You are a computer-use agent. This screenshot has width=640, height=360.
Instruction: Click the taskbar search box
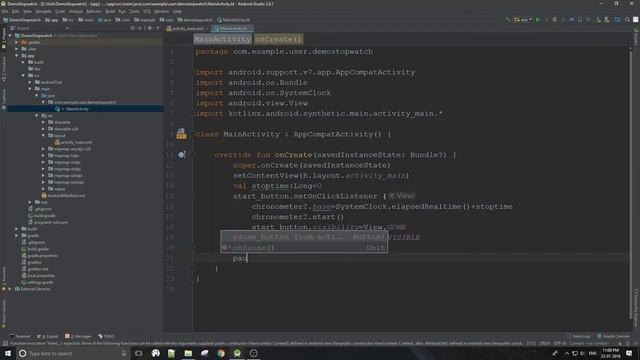73,353
